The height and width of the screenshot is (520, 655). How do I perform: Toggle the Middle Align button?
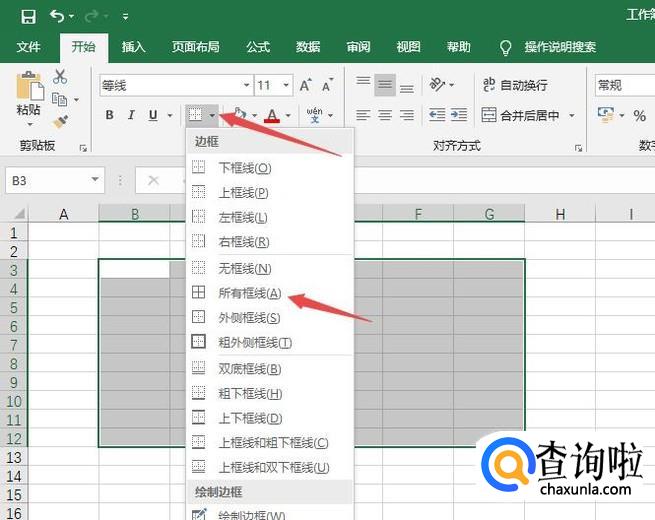(x=385, y=85)
